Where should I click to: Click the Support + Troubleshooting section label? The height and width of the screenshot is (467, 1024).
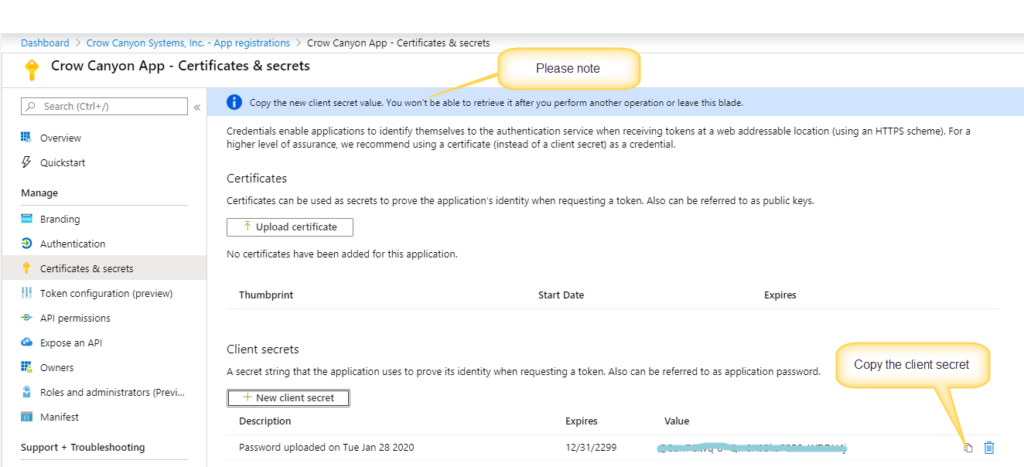(x=83, y=447)
